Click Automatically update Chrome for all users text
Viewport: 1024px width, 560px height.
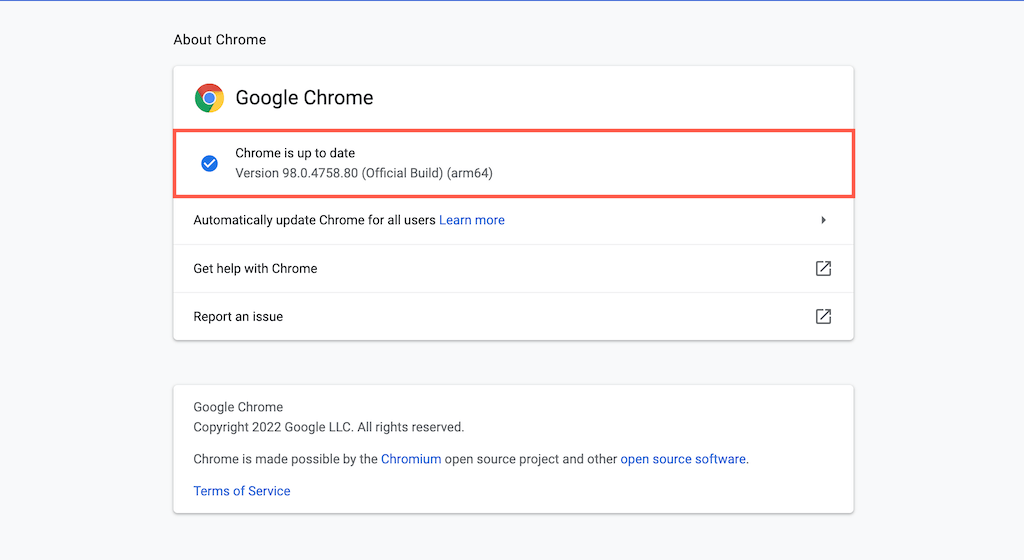coord(314,220)
